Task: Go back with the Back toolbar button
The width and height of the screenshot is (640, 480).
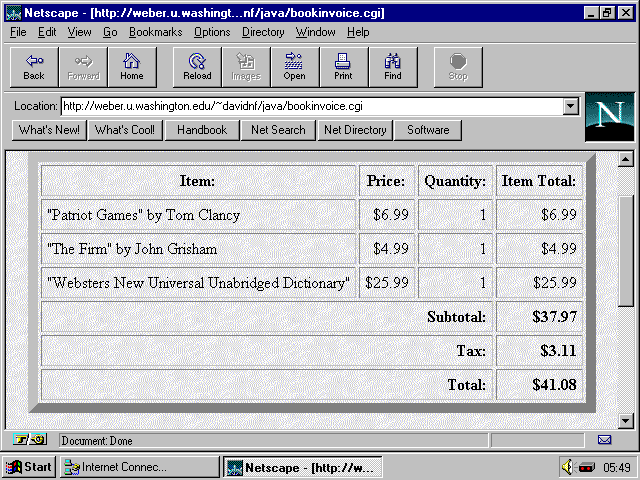Action: pos(34,67)
